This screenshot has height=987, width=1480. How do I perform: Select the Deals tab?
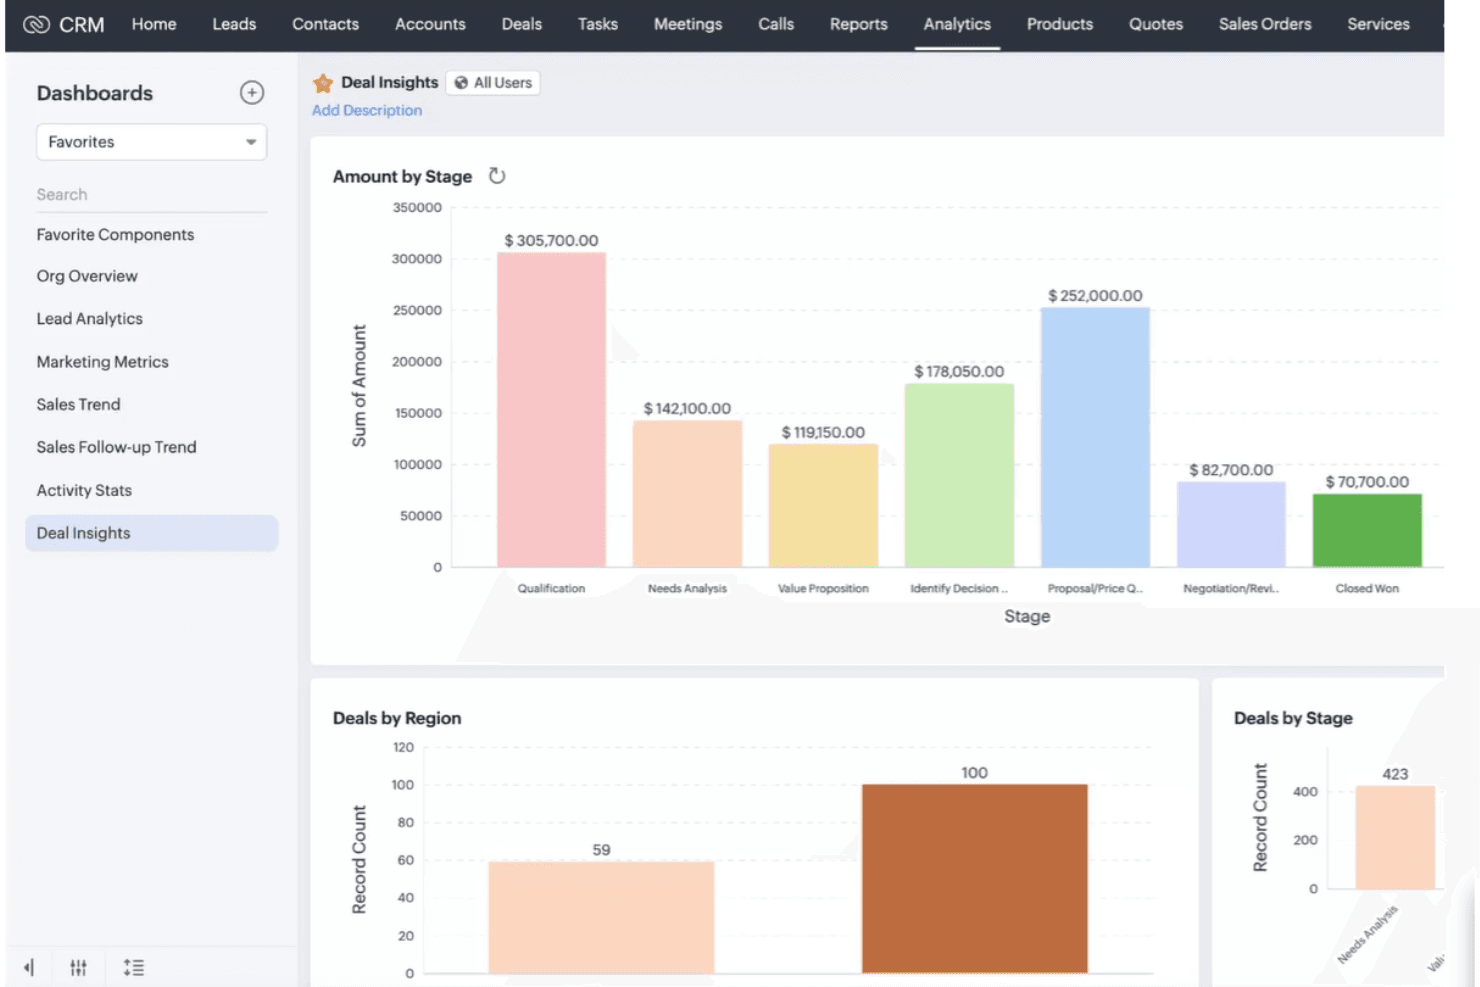tap(522, 24)
